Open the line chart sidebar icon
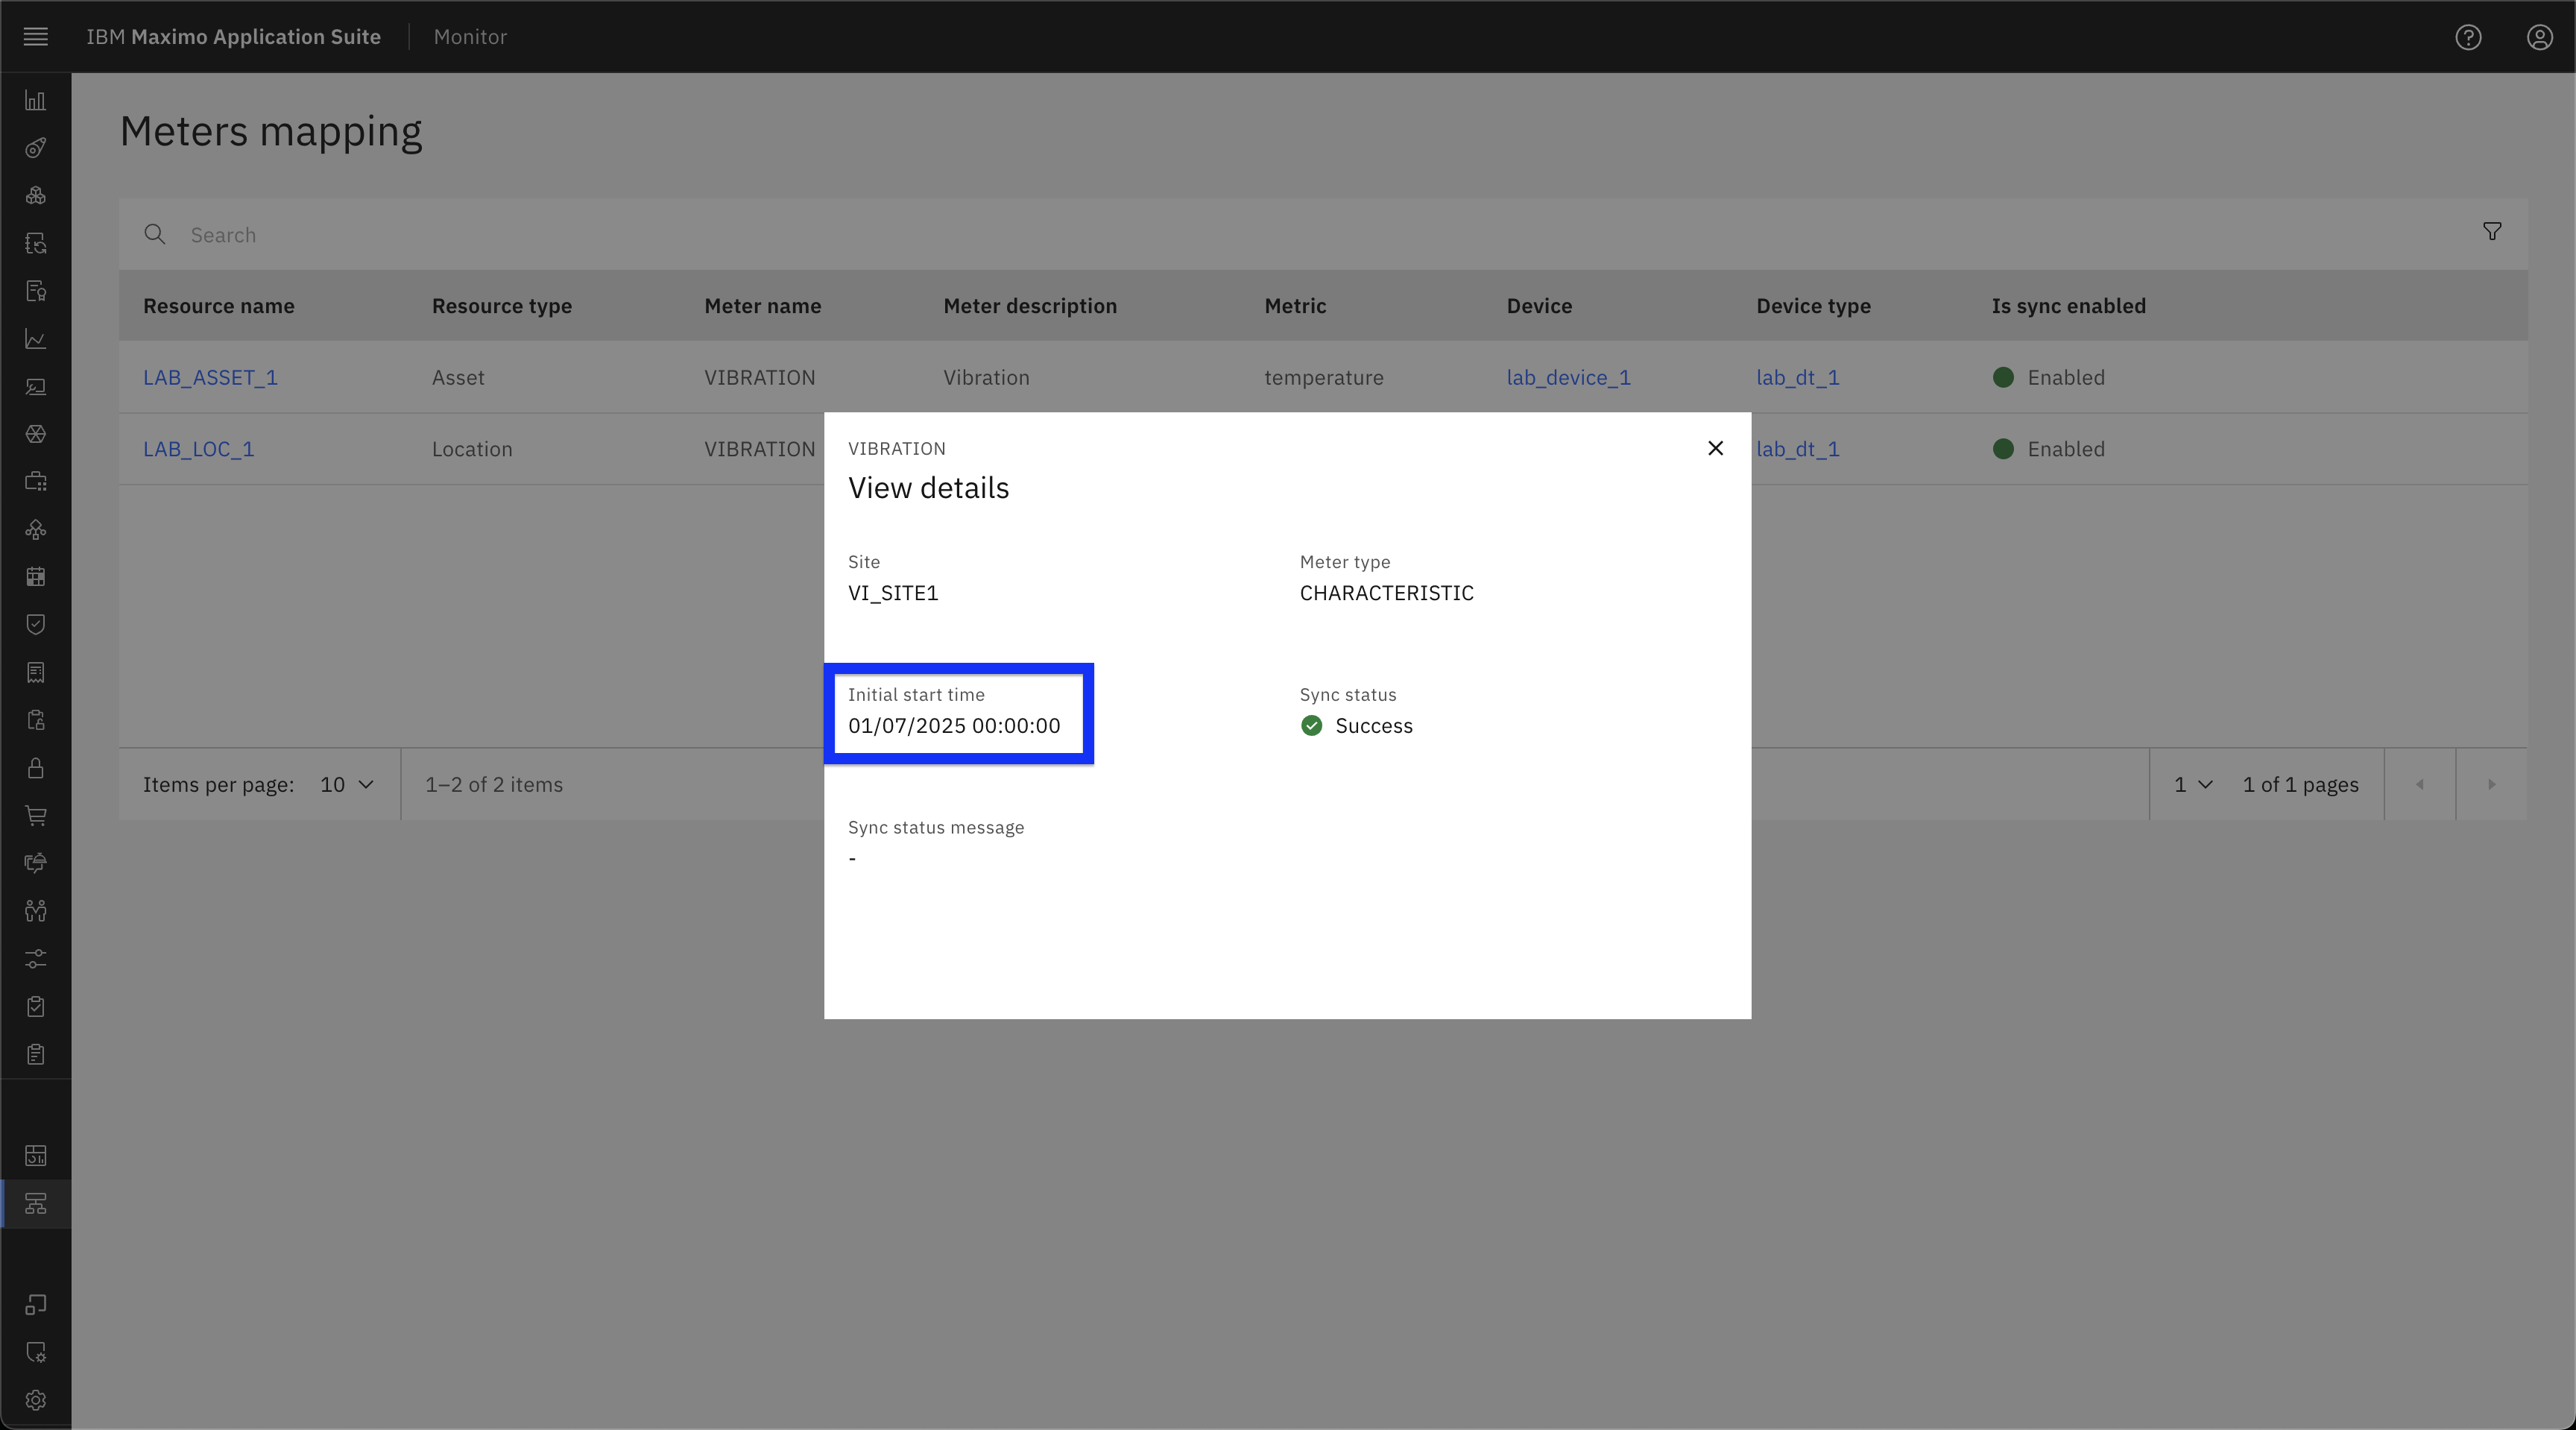Image resolution: width=2576 pixels, height=1430 pixels. point(36,339)
